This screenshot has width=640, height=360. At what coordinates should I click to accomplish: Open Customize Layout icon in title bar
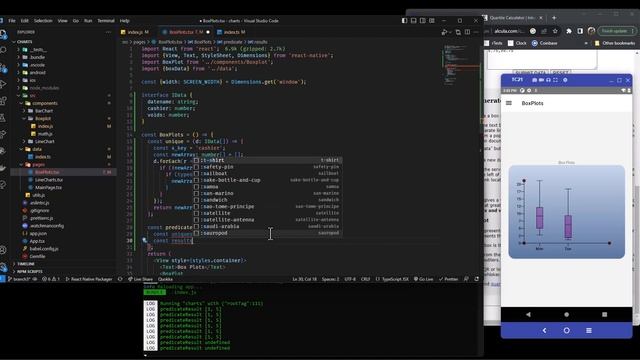coord(432,20)
